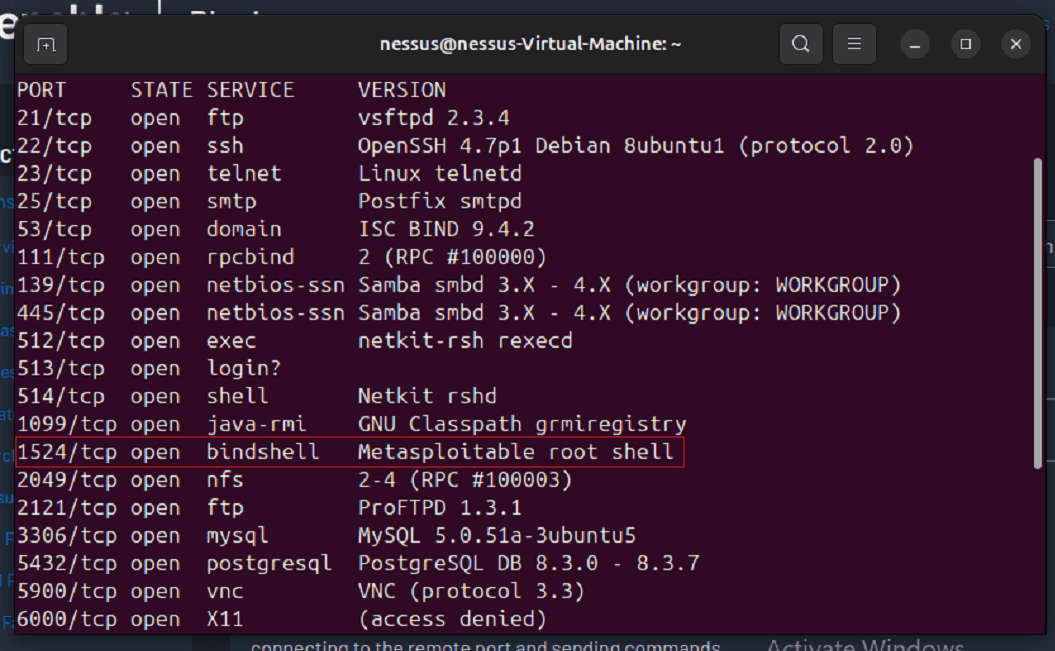The image size is (1055, 651).
Task: Click 'Metasploitable root shell' text
Action: click(x=515, y=453)
